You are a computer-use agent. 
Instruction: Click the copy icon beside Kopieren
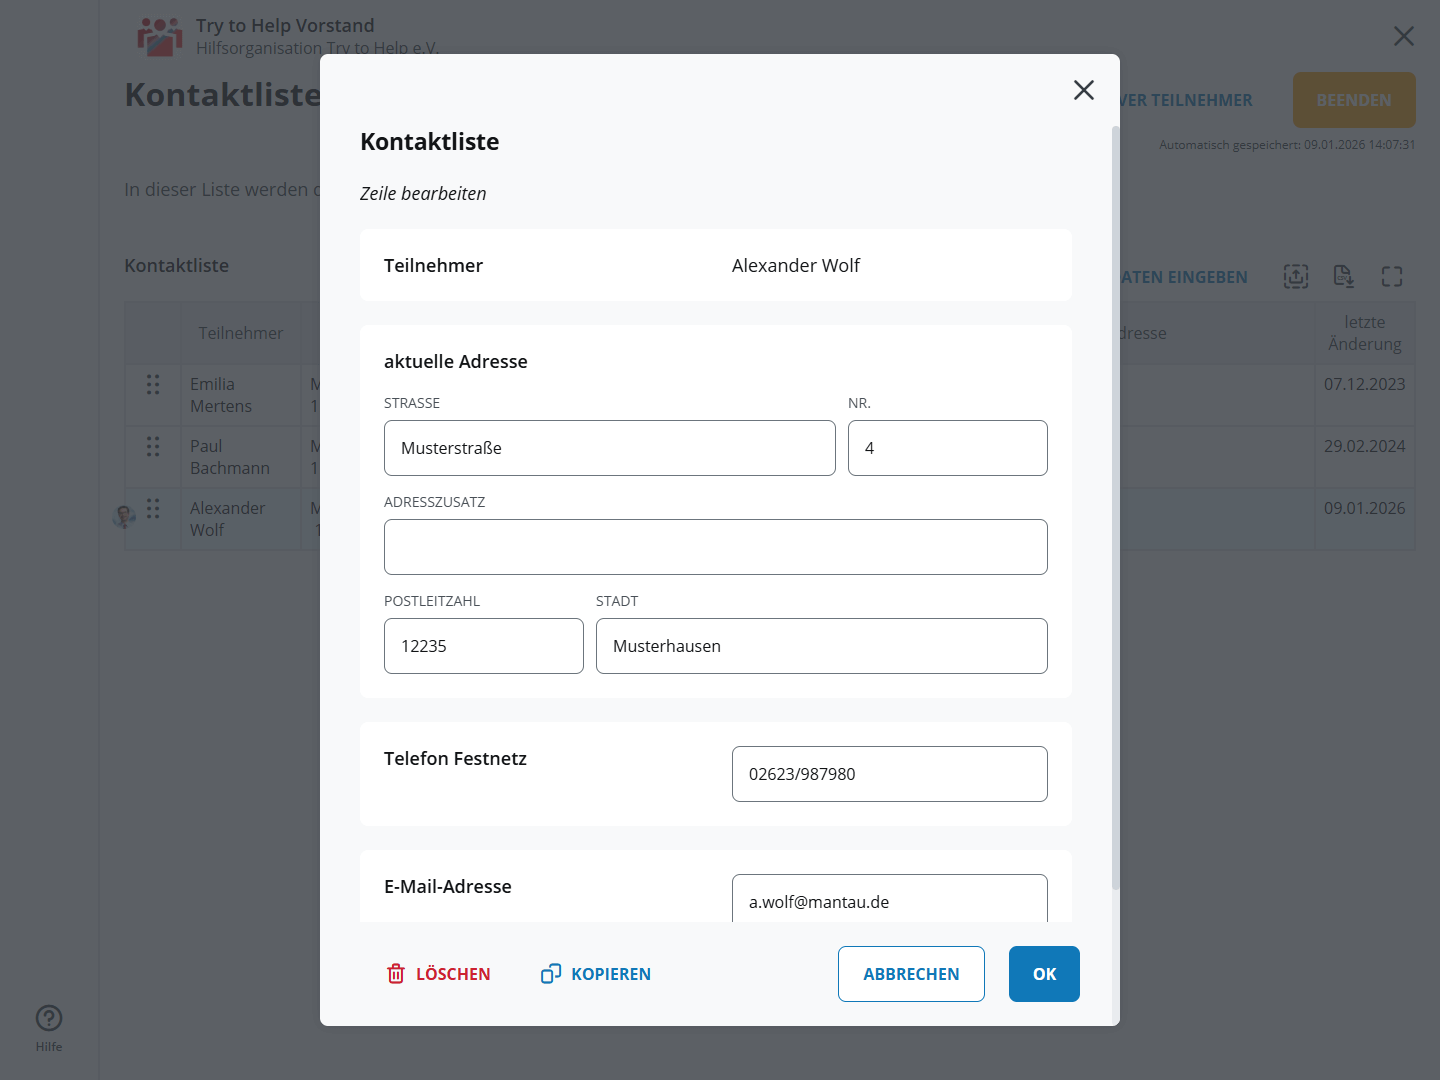550,974
